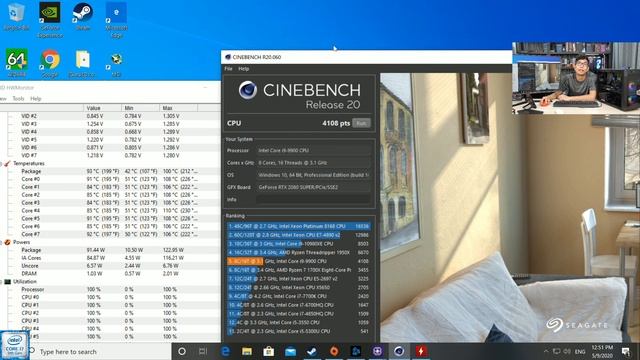Click the Type here to search box
The width and height of the screenshot is (640, 360).
(x=100, y=351)
